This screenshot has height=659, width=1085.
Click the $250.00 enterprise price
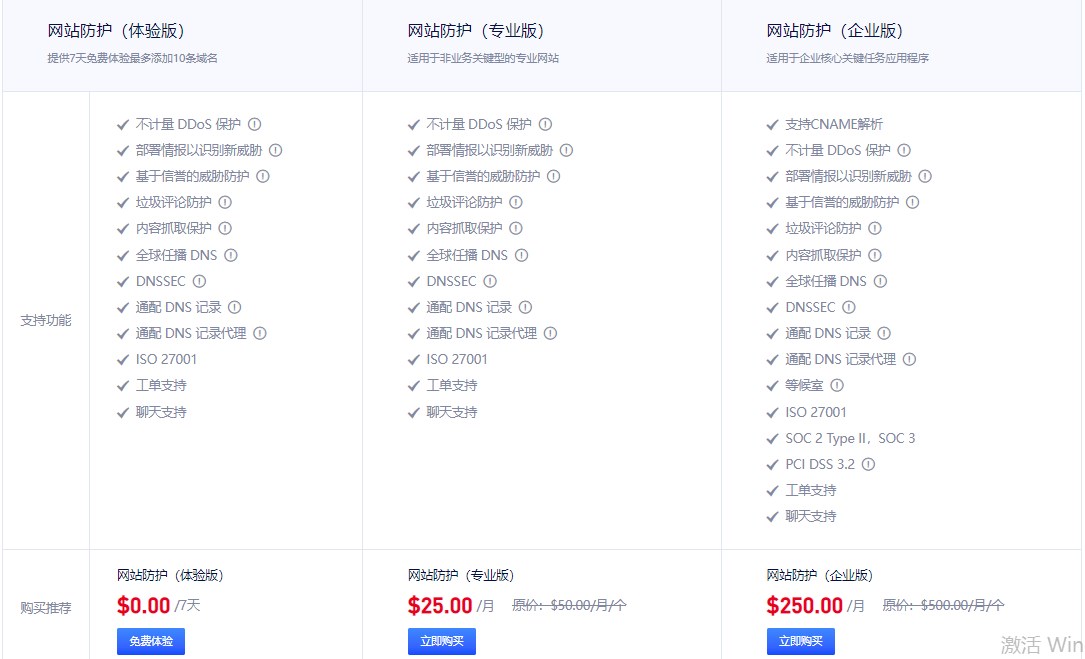pyautogui.click(x=804, y=605)
